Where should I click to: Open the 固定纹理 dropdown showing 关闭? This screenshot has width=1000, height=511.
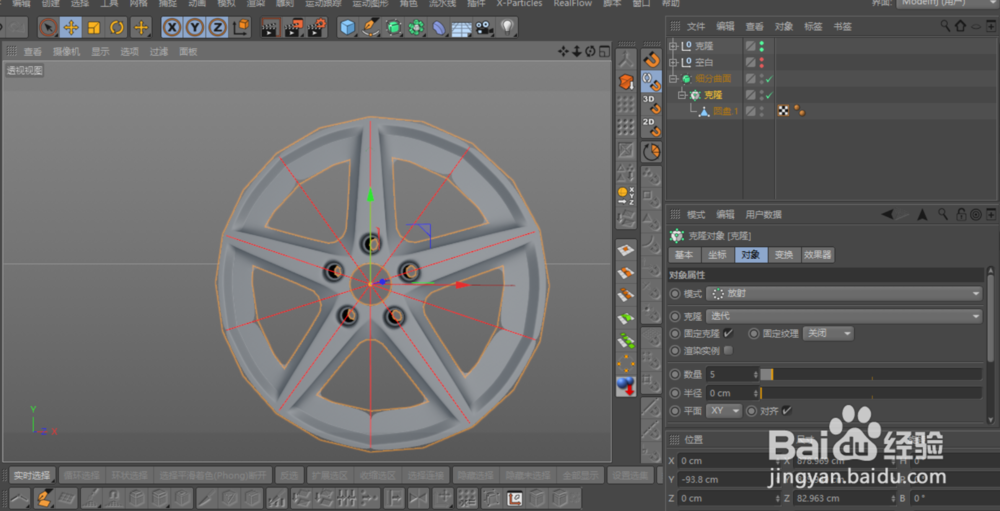(828, 334)
